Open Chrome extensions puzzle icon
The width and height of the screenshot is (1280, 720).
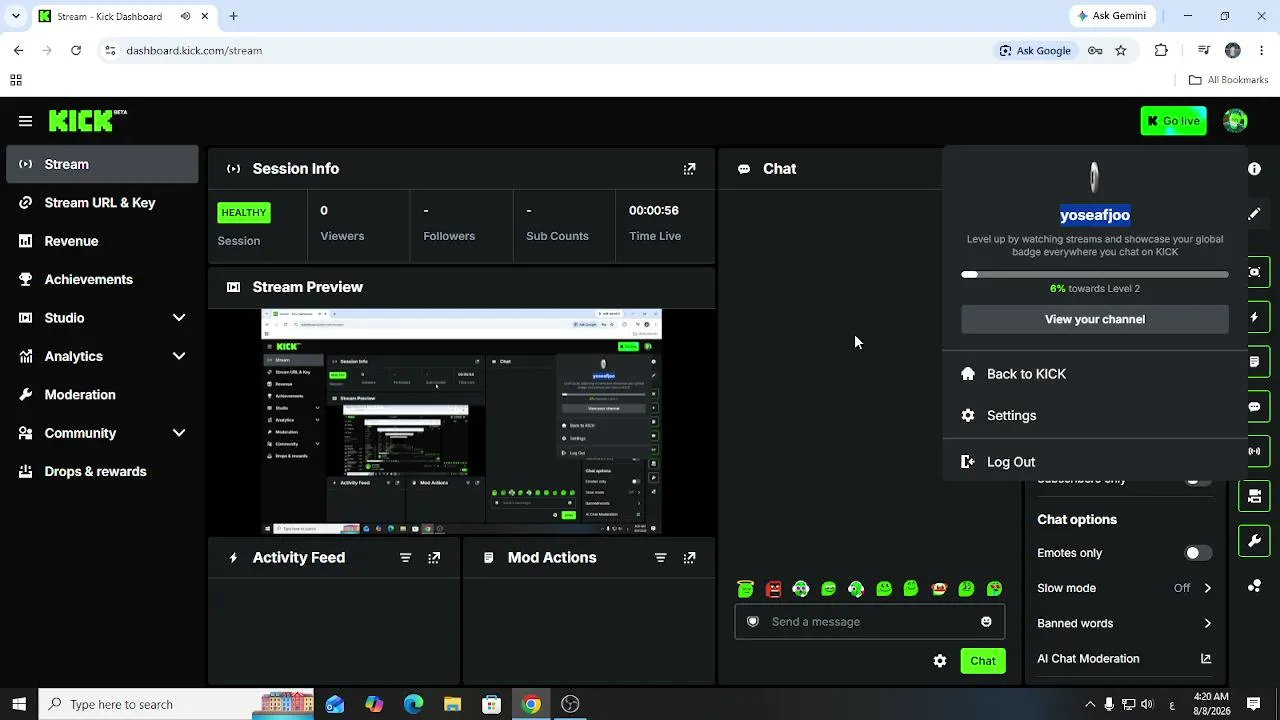tap(1161, 50)
